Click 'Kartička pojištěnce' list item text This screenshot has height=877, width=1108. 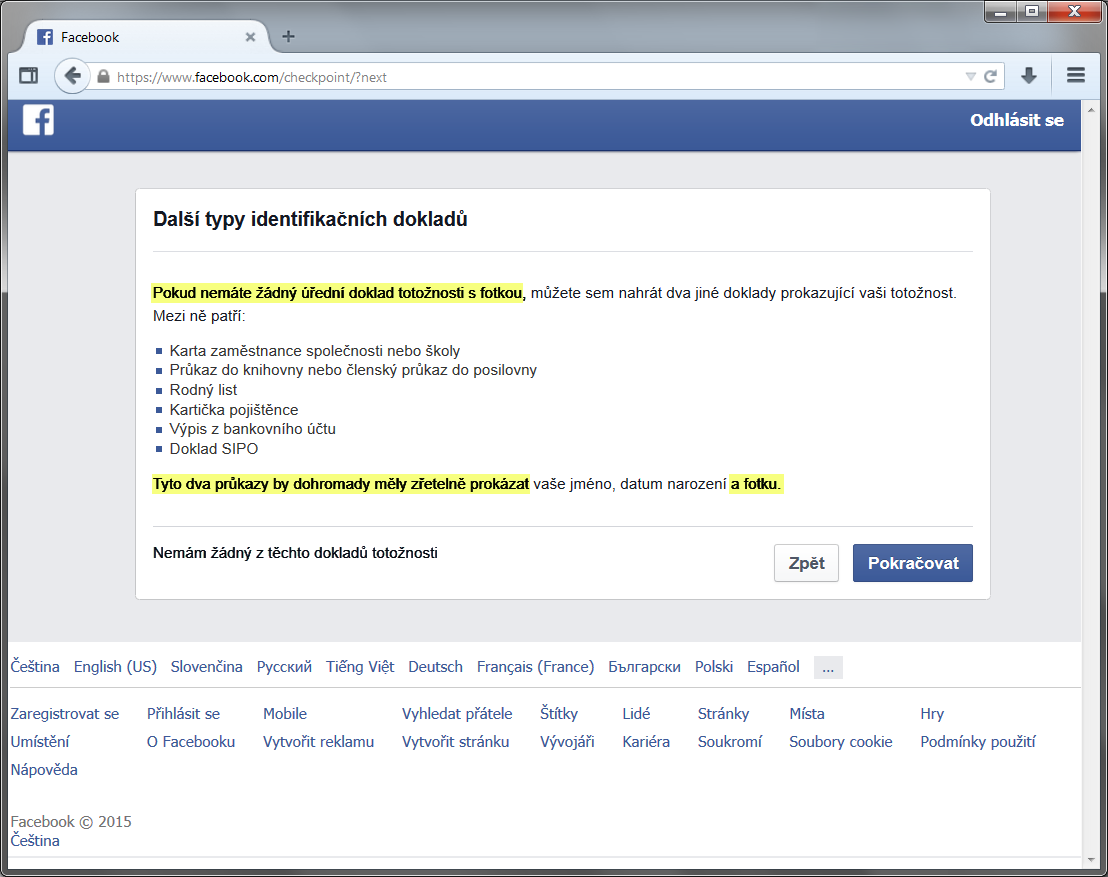coord(234,409)
